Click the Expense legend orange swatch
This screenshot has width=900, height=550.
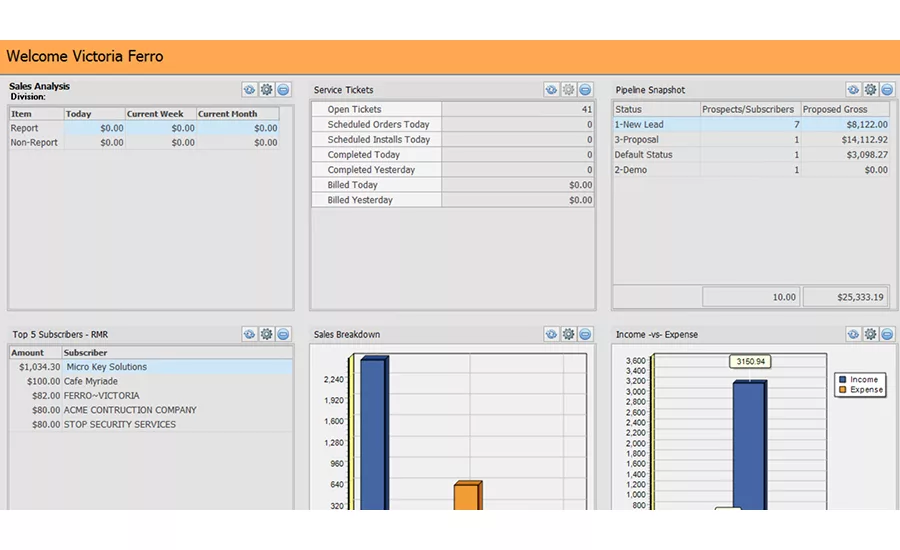point(843,390)
